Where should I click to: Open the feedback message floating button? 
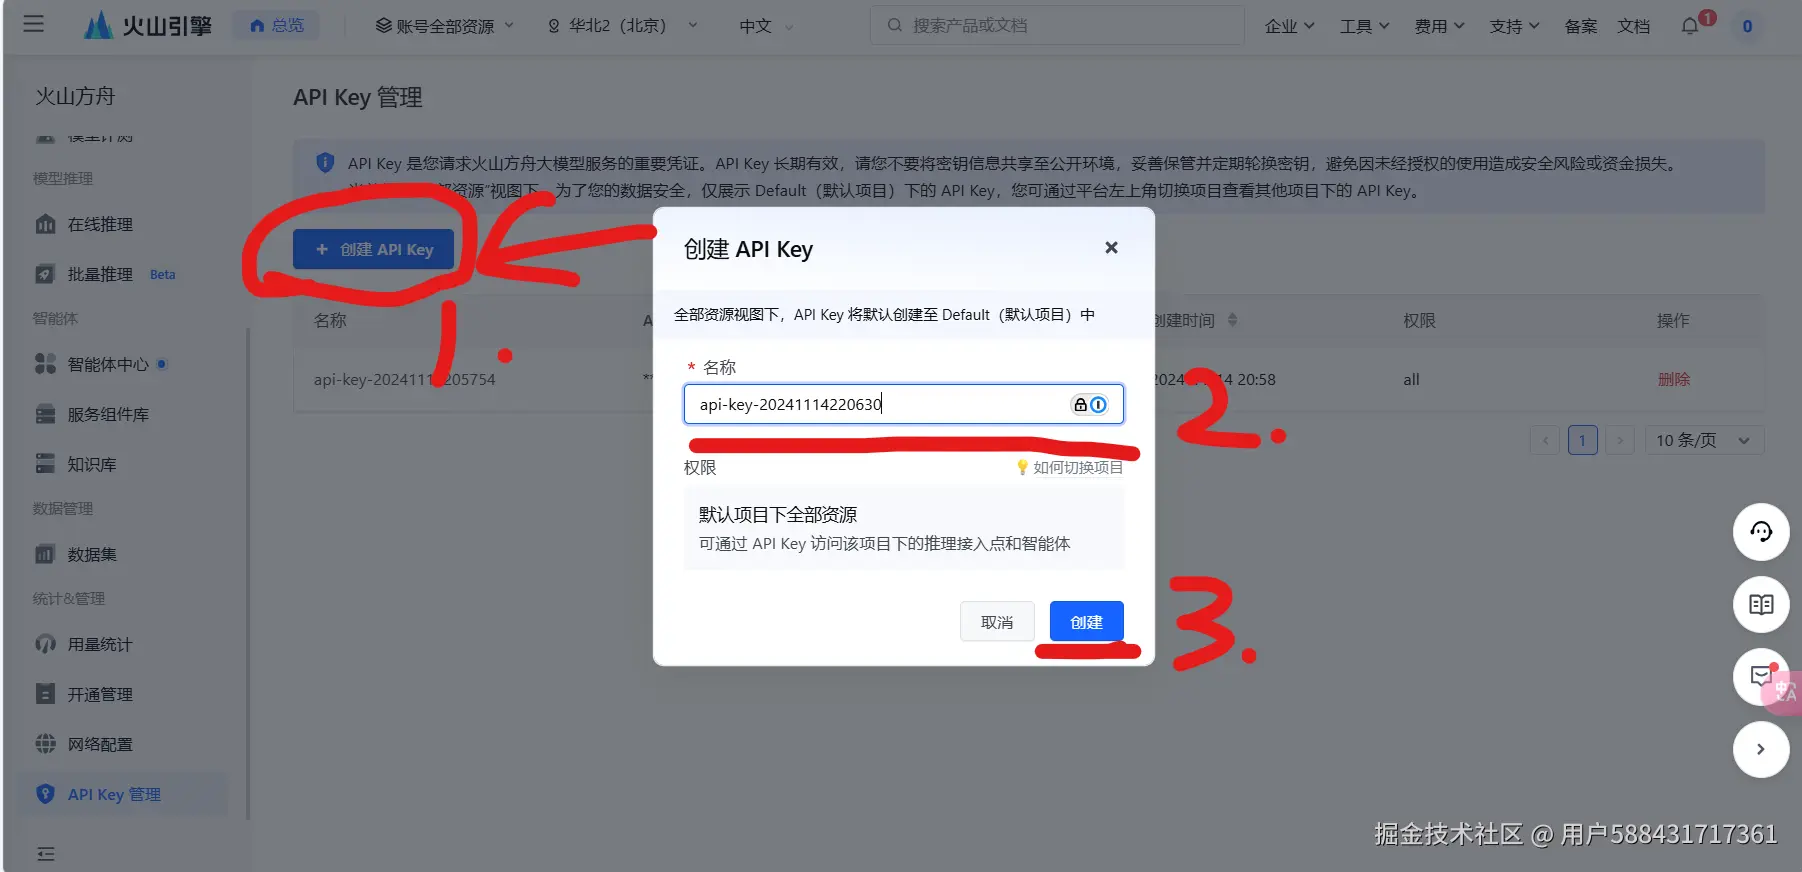tap(1758, 677)
